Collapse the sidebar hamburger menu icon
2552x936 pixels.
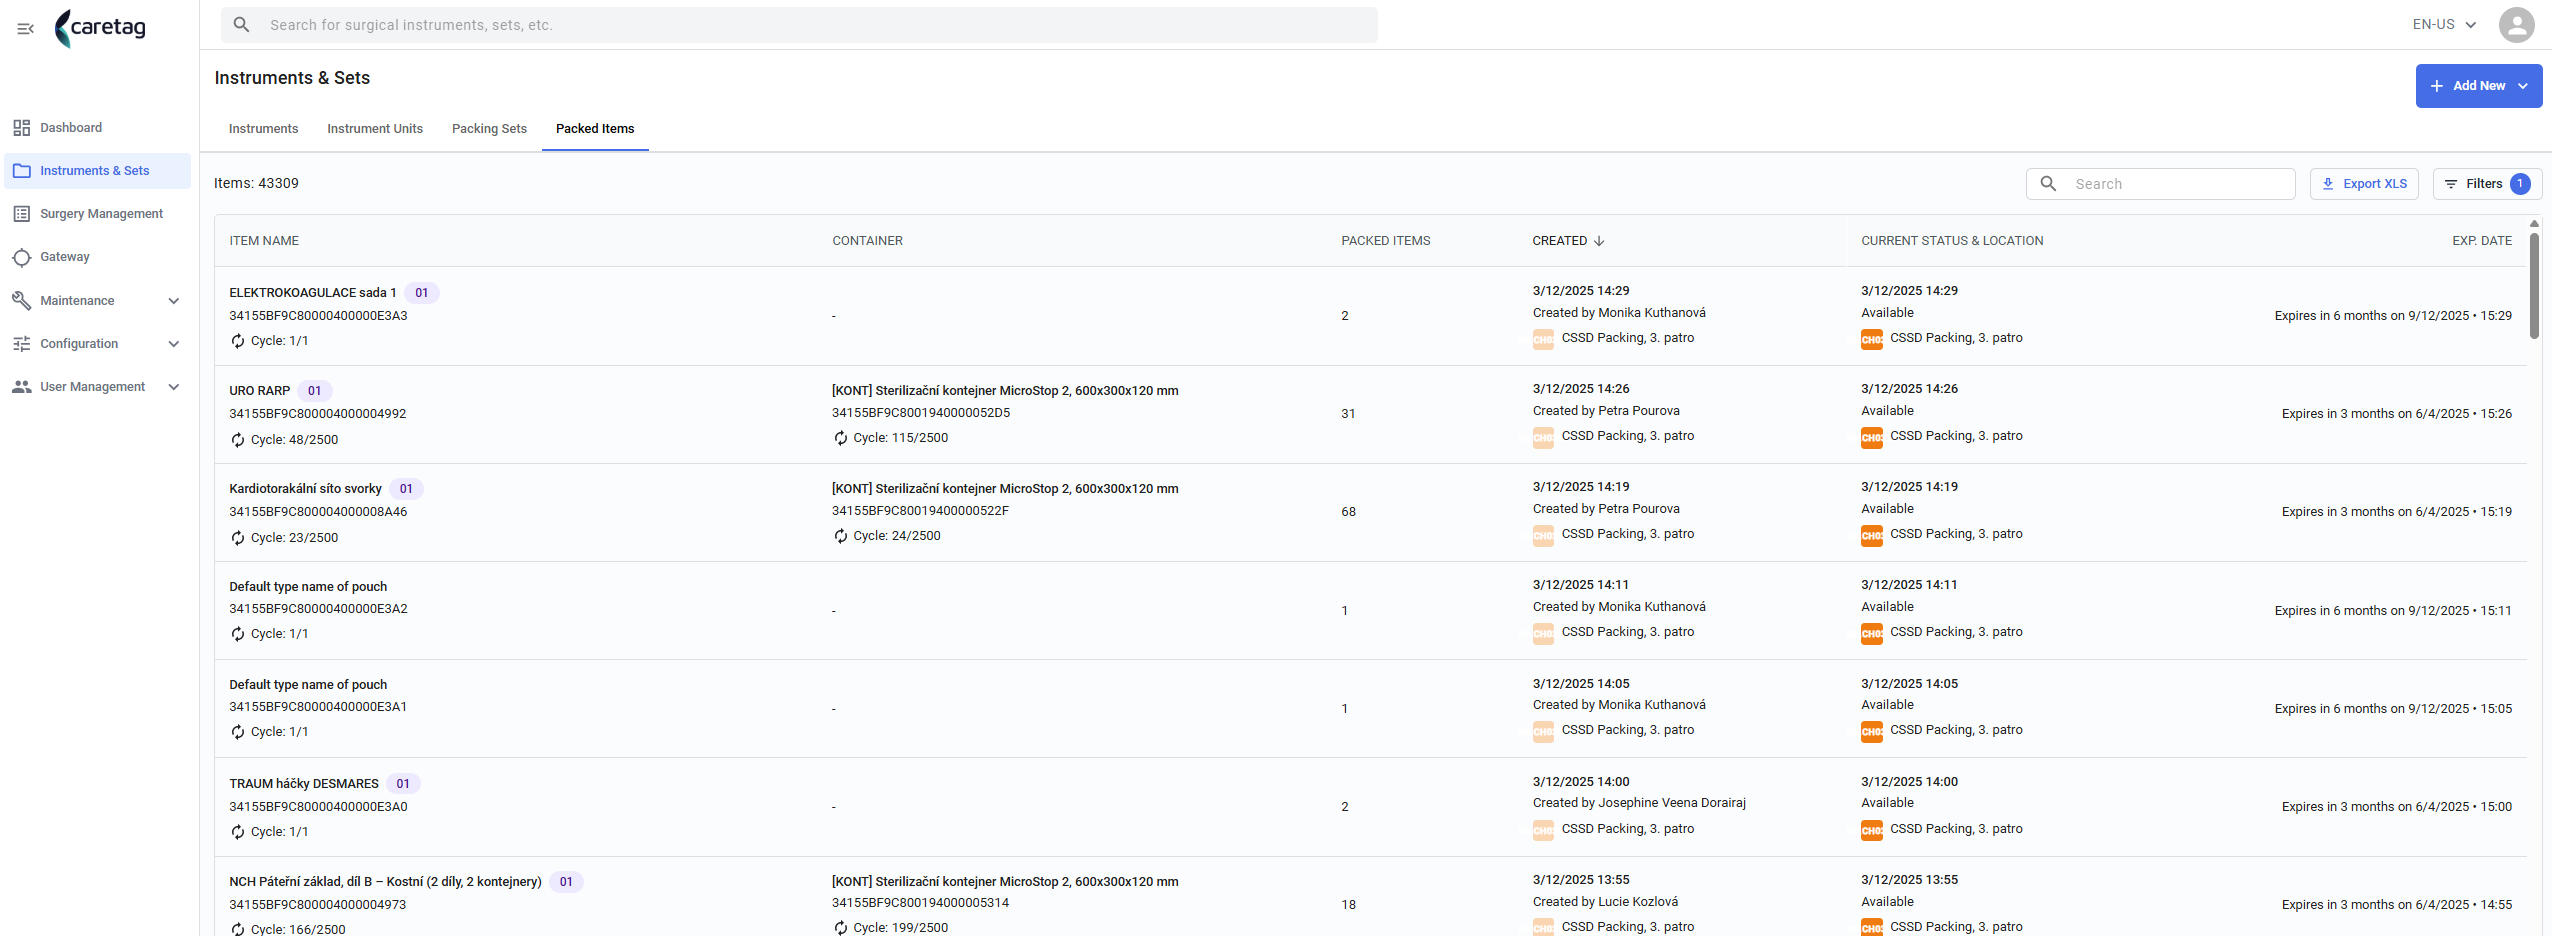25,28
